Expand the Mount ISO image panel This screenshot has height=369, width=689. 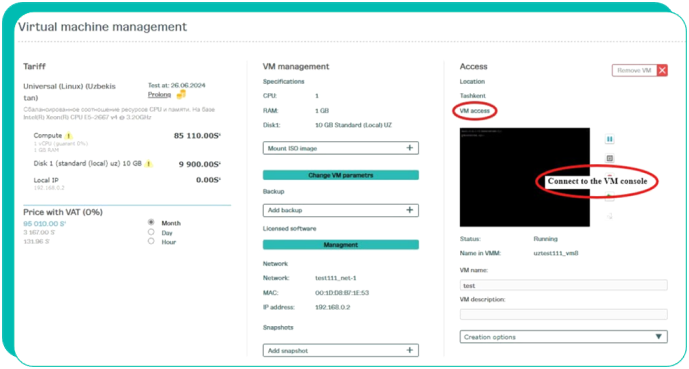(341, 148)
